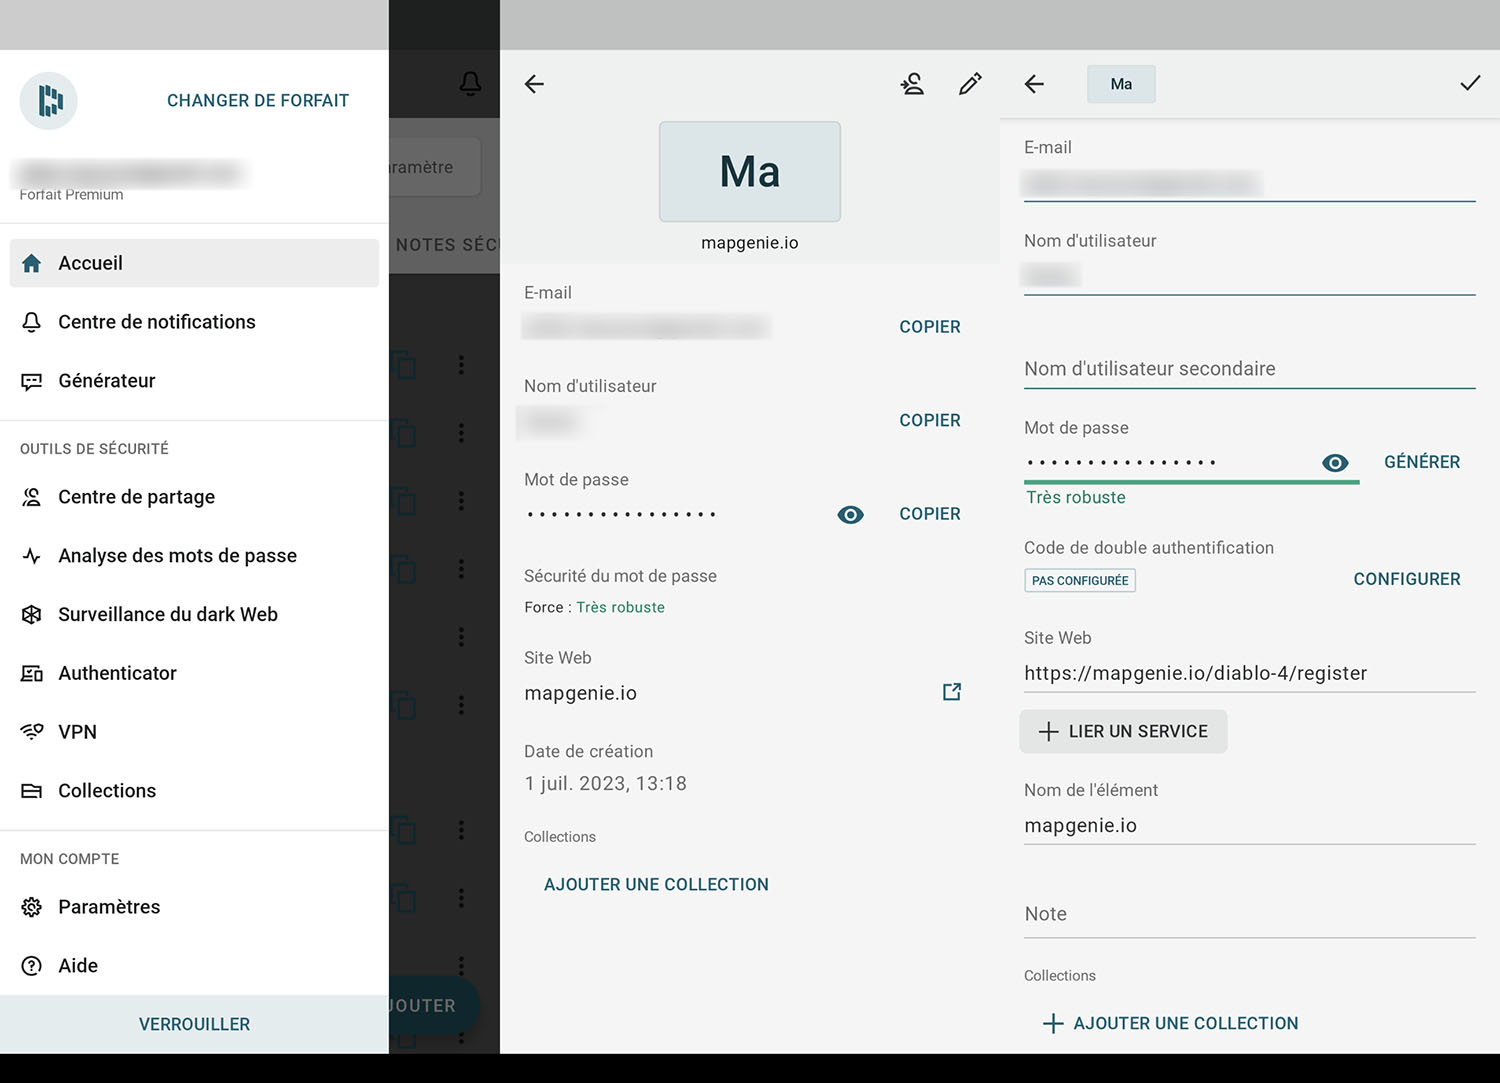Go back from mapgenie.io detail view
Image resolution: width=1500 pixels, height=1083 pixels.
535,84
